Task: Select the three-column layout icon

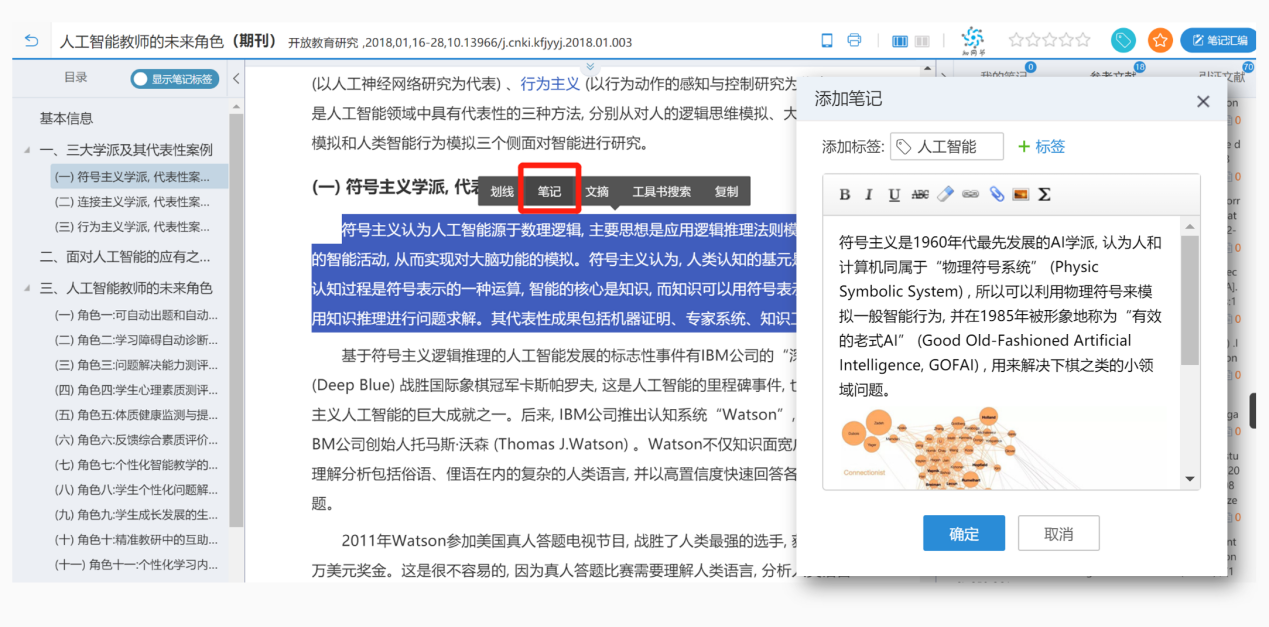Action: tap(899, 41)
